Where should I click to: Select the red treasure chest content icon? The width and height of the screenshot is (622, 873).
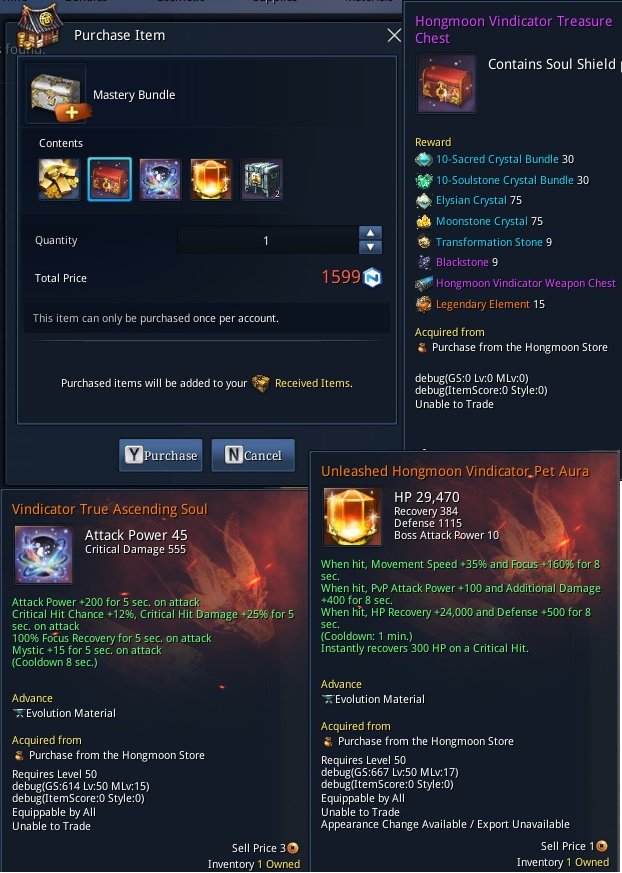tap(110, 179)
